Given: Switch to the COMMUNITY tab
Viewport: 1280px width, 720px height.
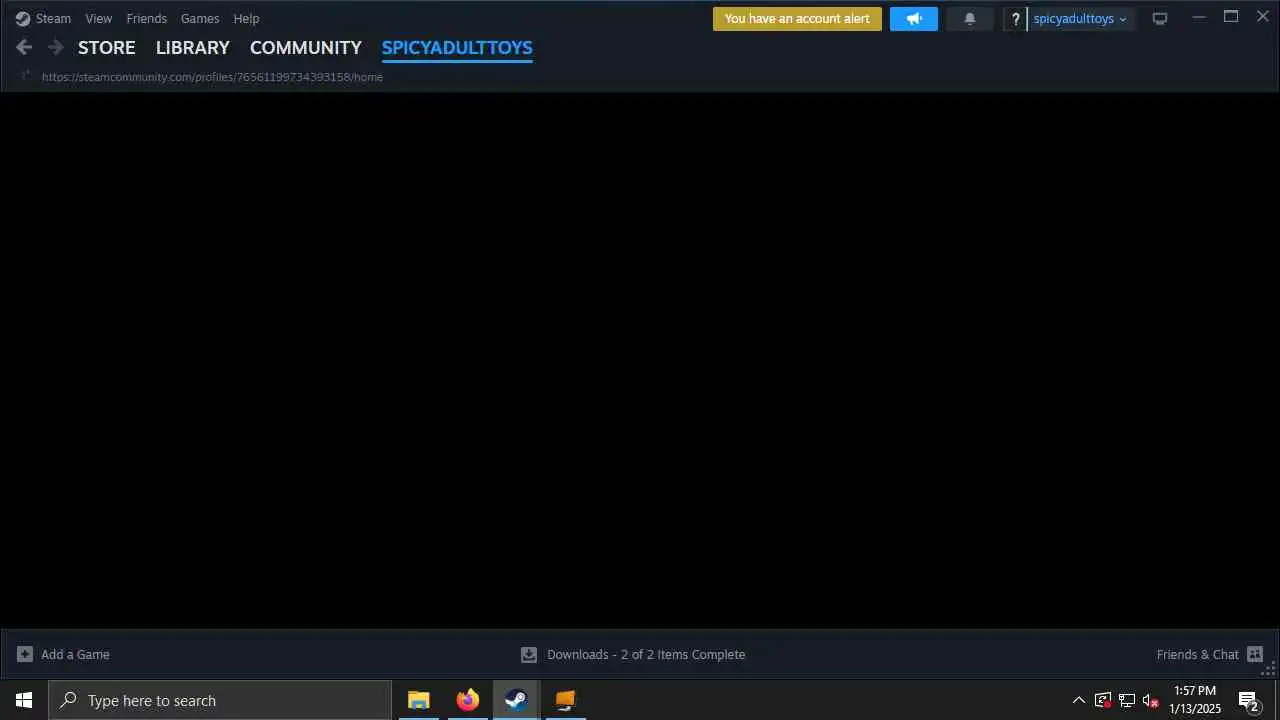Looking at the screenshot, I should [306, 47].
